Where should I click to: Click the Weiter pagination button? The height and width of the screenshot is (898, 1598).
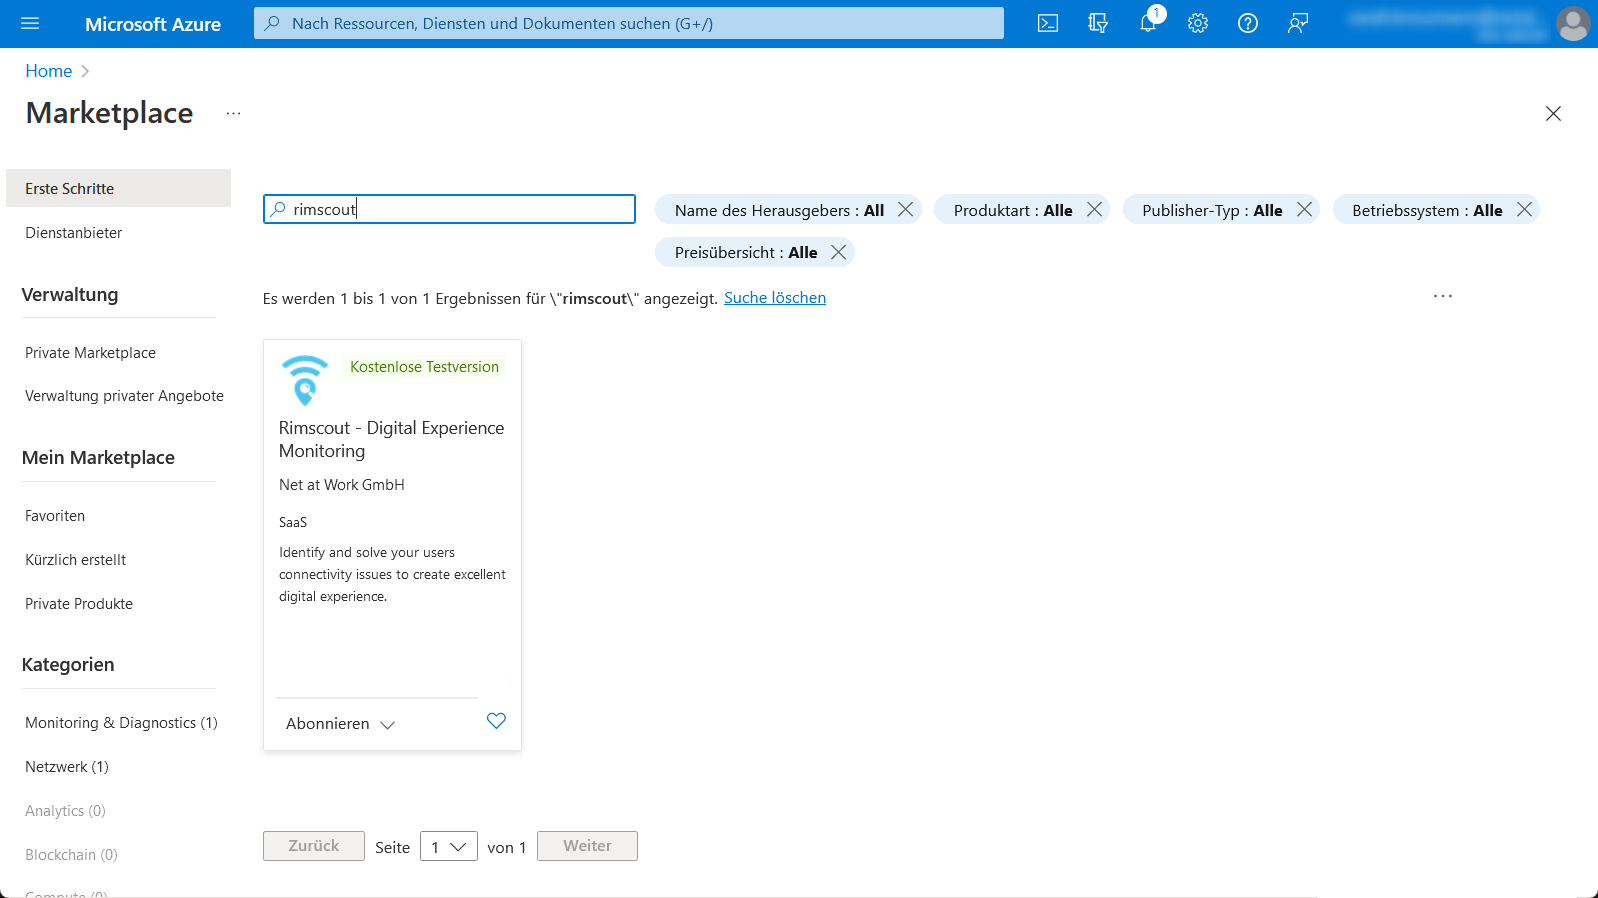[x=587, y=846]
